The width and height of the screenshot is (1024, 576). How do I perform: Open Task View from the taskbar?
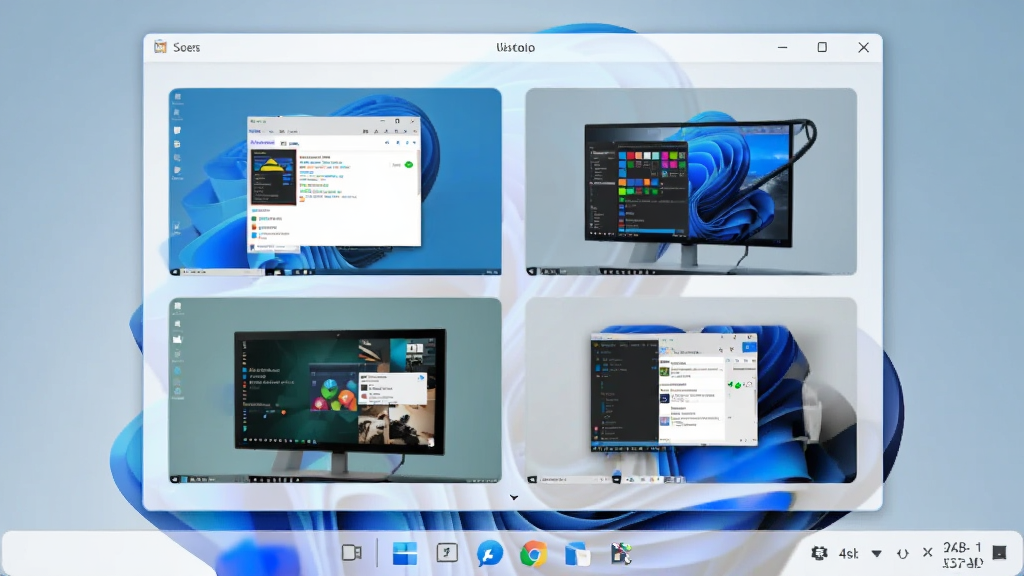(x=352, y=553)
